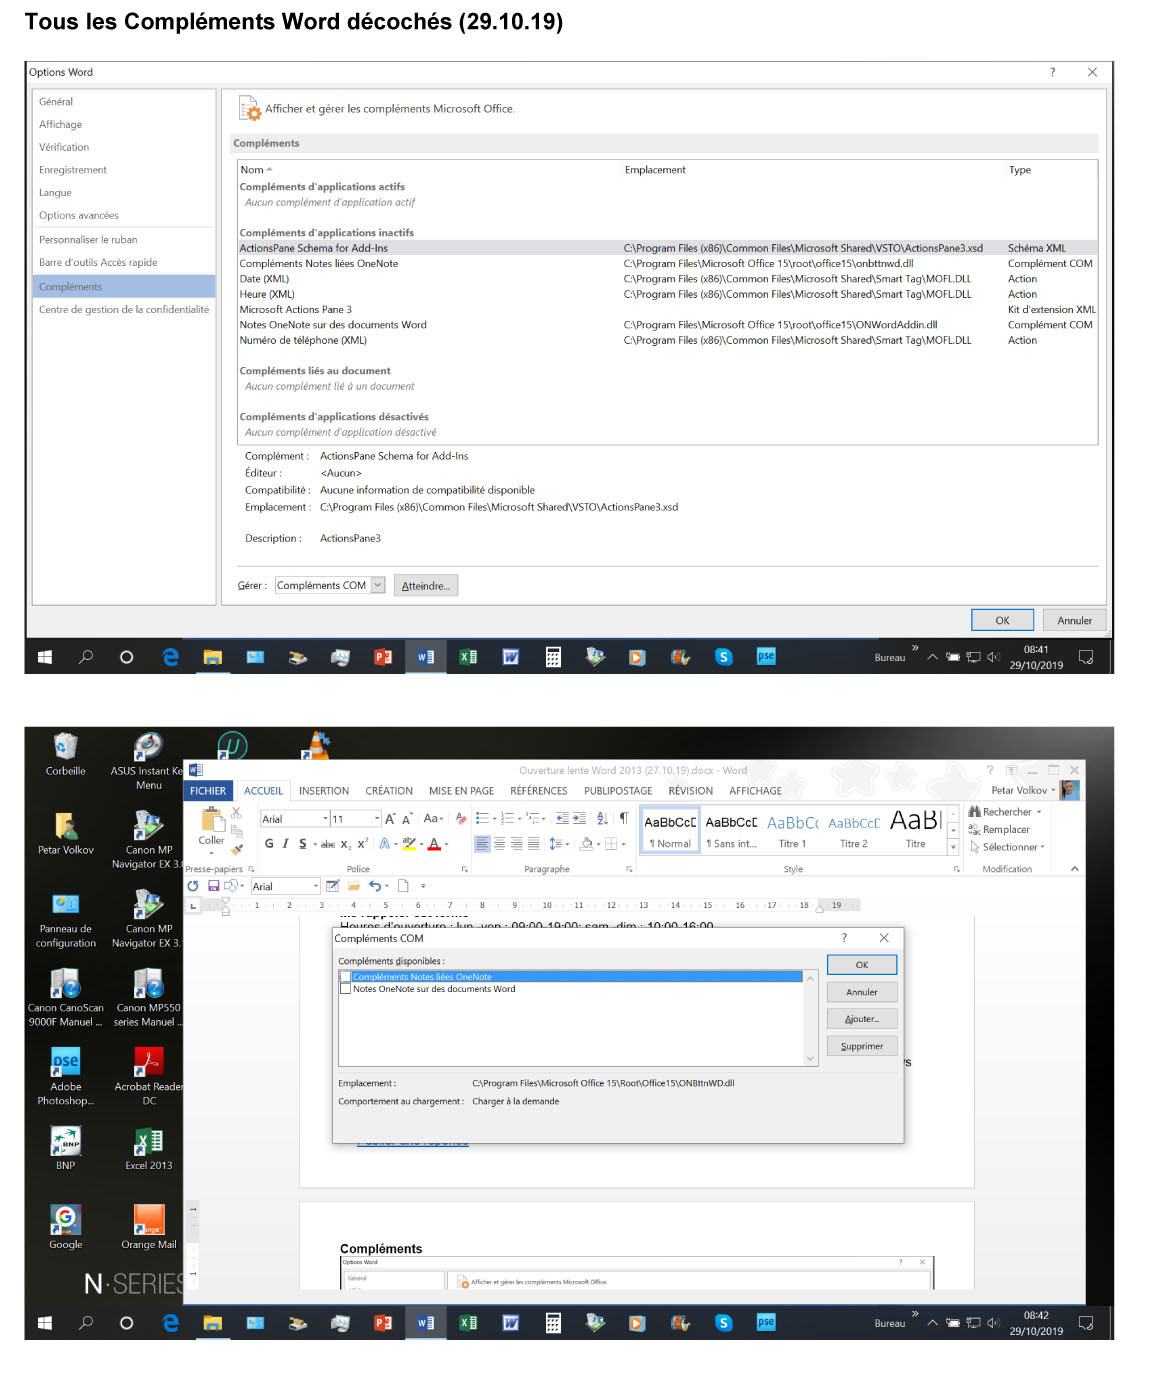1170x1400 pixels.
Task: Apply subscript formatting x₂ icon
Action: (345, 844)
